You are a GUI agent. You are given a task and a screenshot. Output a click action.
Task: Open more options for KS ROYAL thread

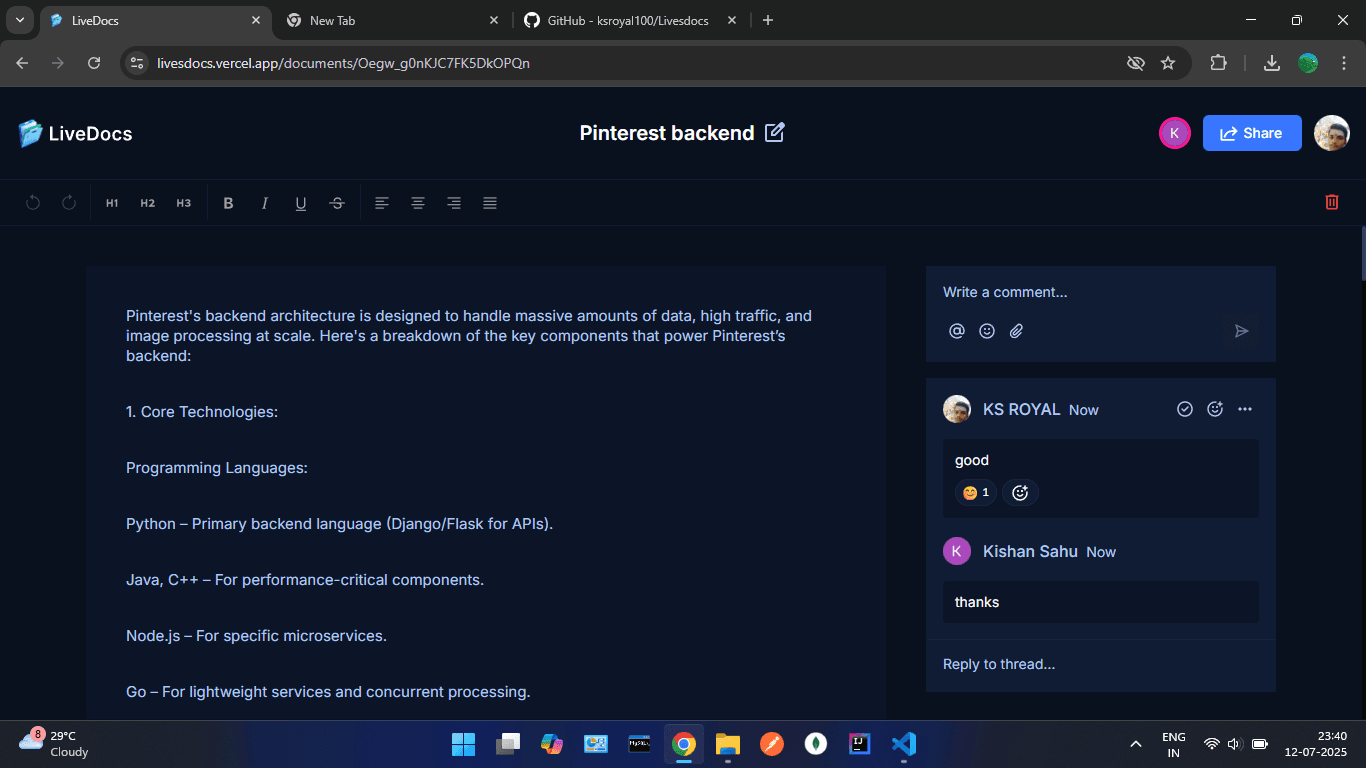(x=1245, y=409)
